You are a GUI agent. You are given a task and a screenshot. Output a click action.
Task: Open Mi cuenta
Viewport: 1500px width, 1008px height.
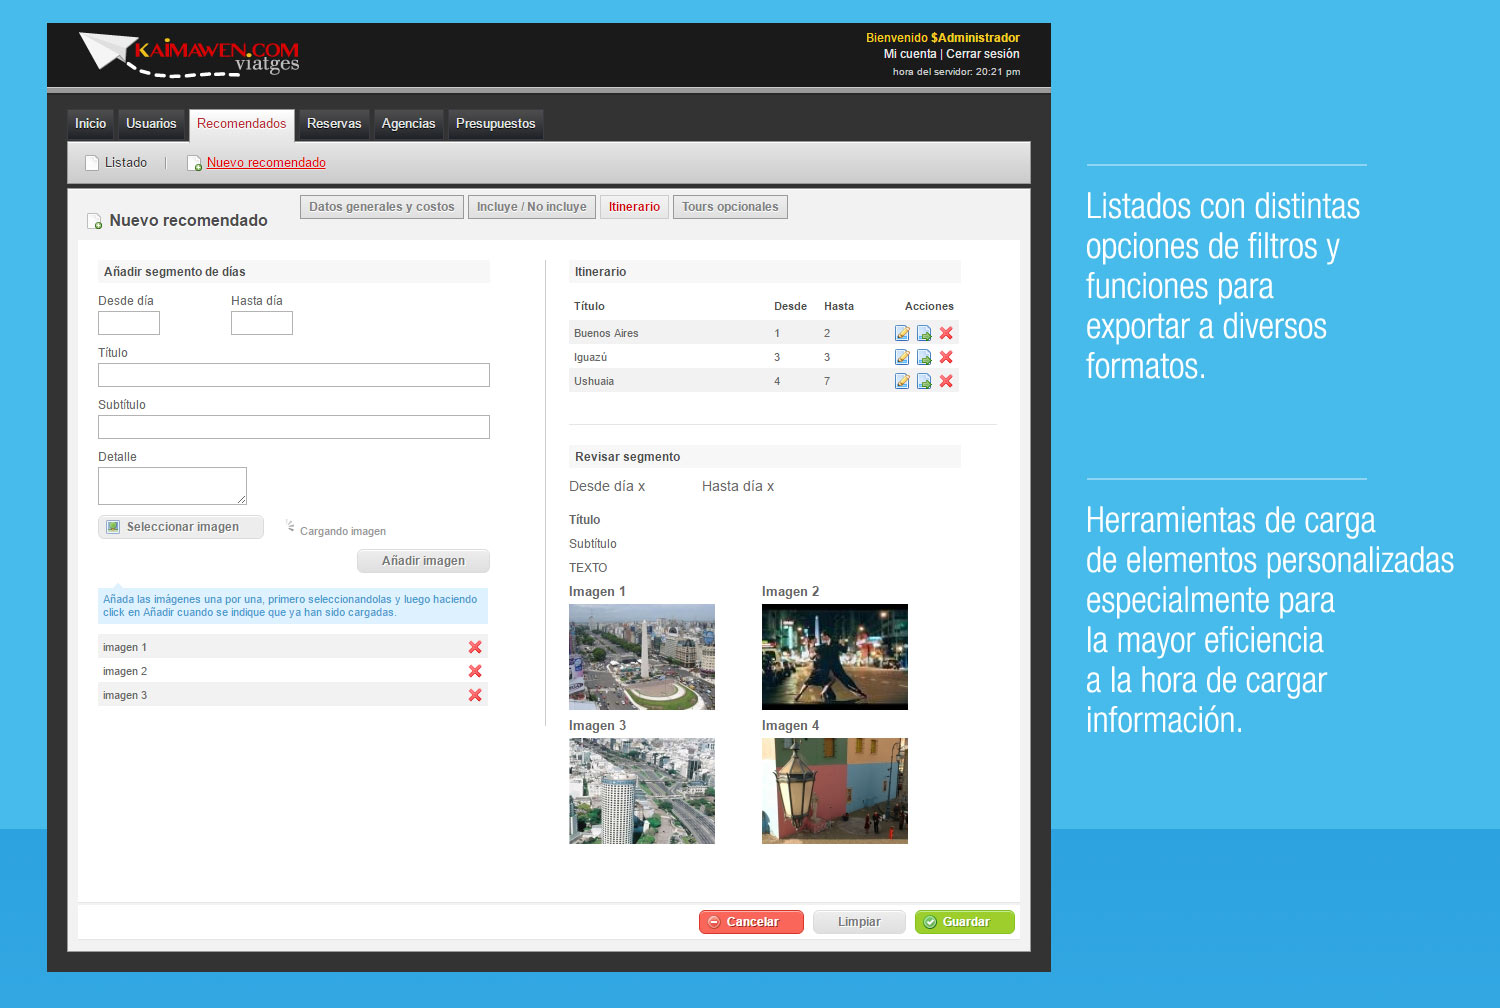point(910,54)
